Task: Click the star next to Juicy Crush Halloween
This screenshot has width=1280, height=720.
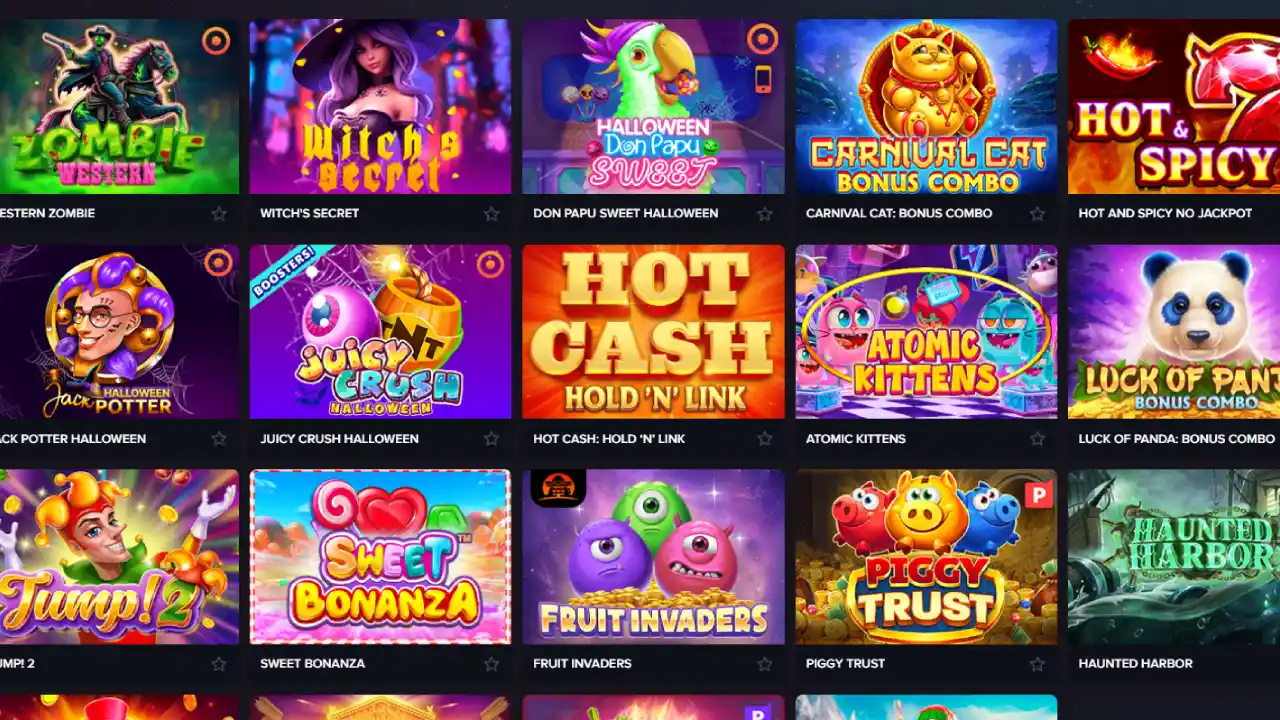Action: point(491,438)
